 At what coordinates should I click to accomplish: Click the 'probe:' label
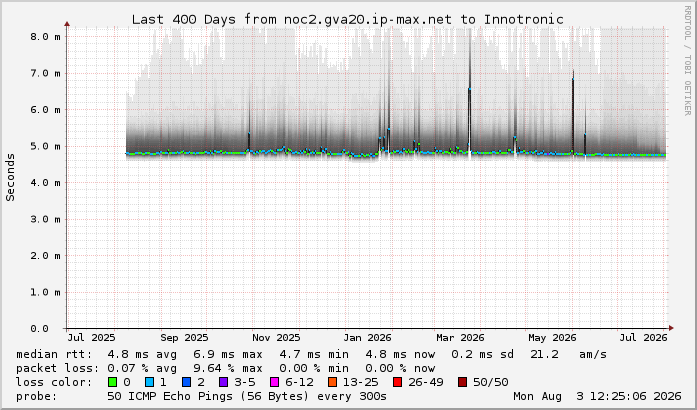pyautogui.click(x=37, y=396)
